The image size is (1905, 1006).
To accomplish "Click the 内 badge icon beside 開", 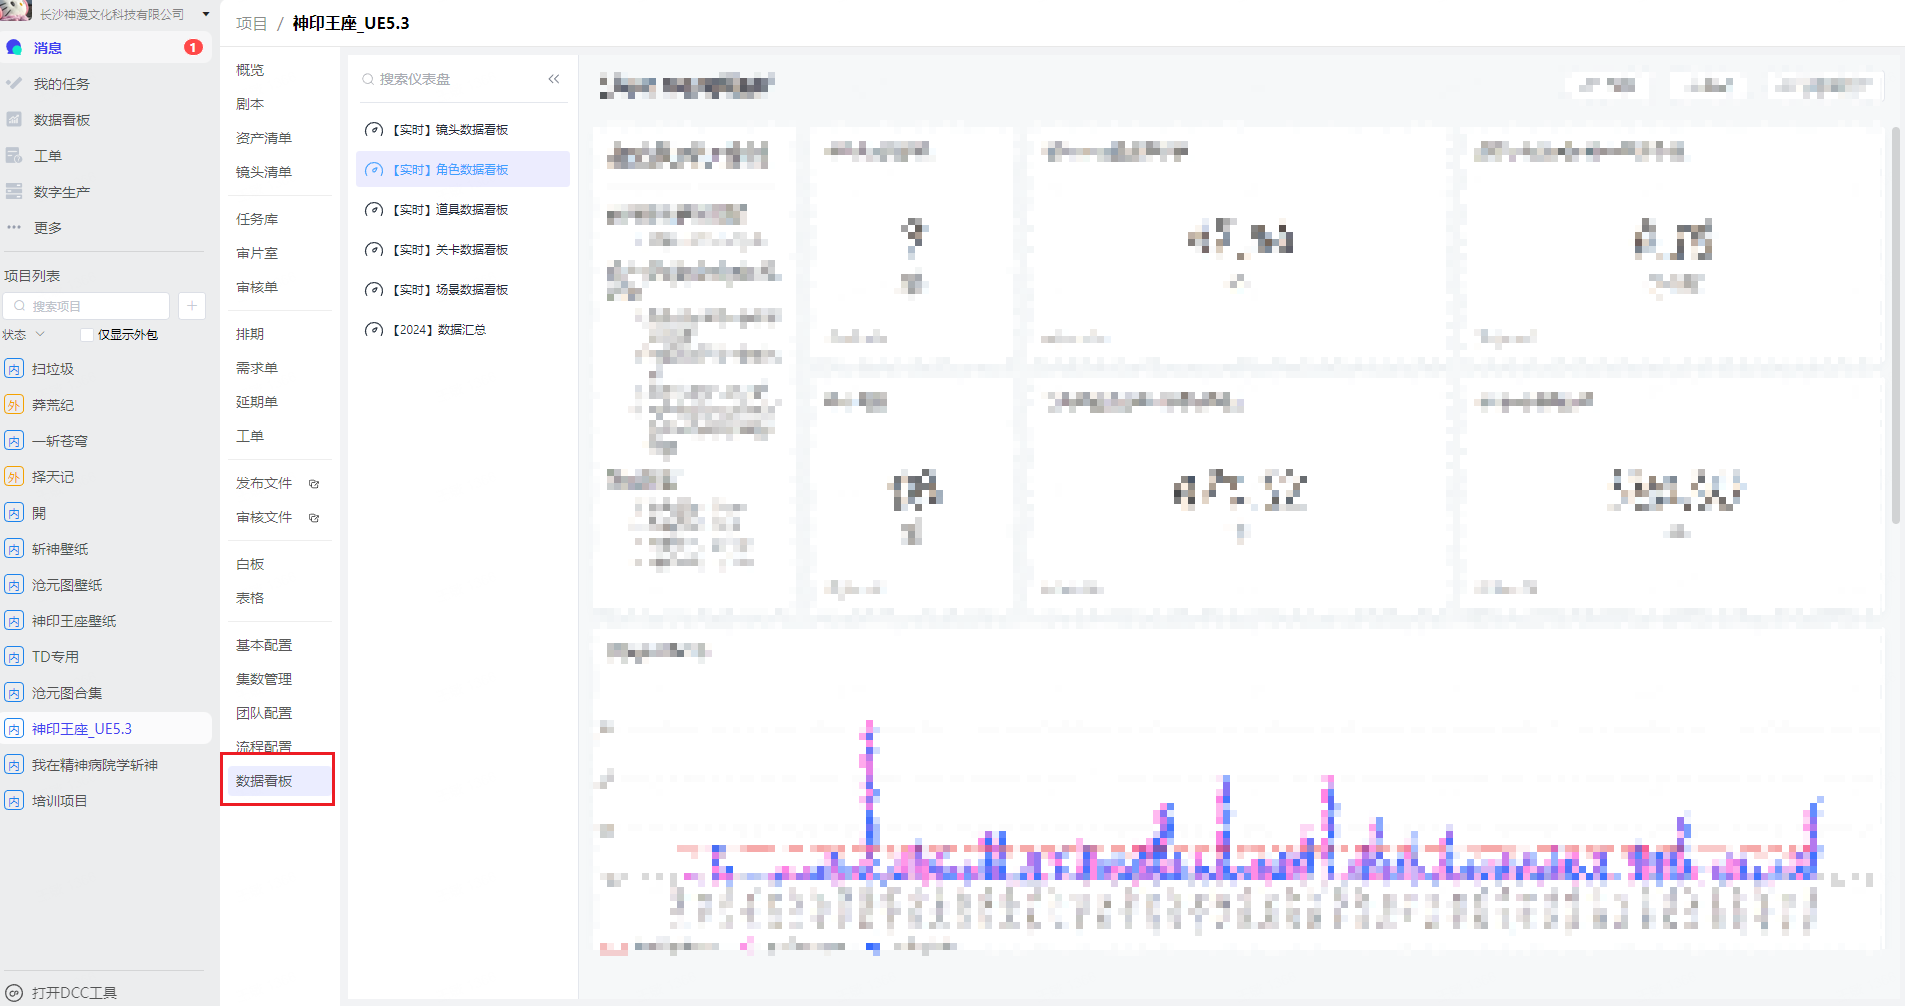I will 14,513.
